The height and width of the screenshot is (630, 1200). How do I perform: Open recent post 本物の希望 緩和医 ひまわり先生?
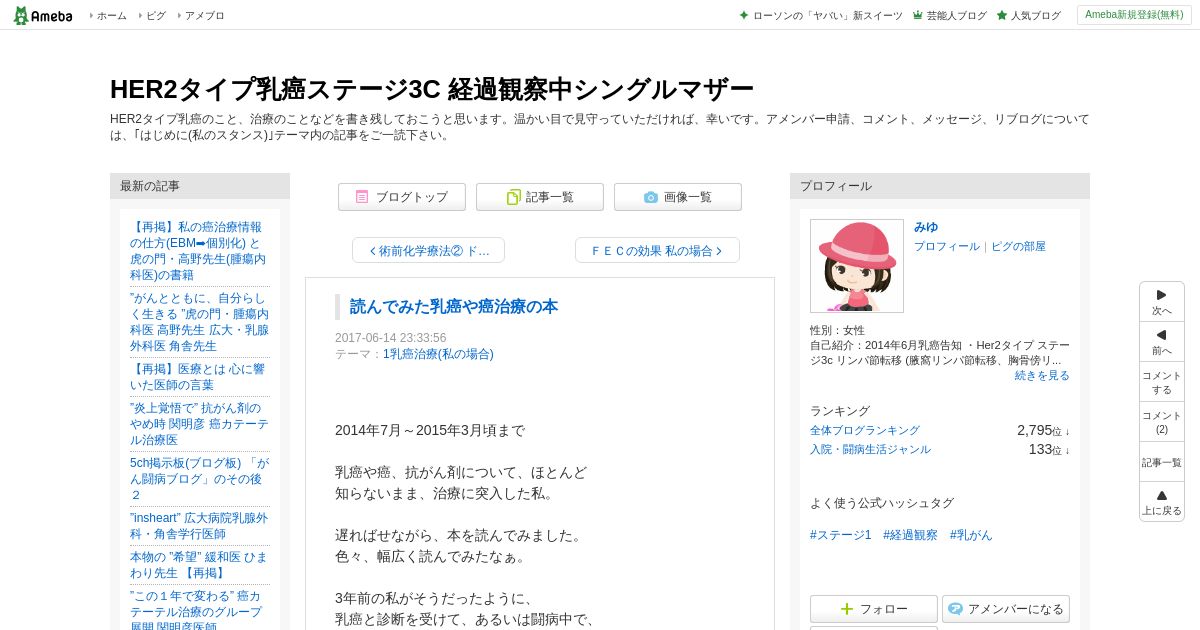point(199,565)
